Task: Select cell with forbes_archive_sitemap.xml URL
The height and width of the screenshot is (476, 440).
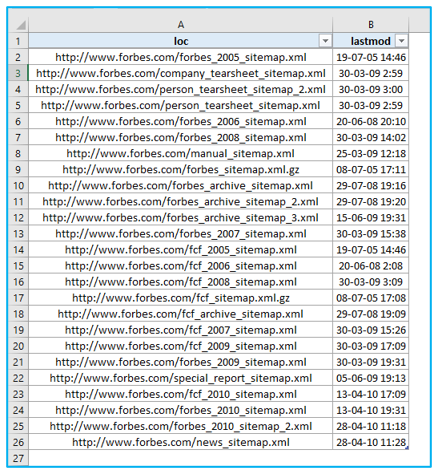Action: tap(181, 186)
